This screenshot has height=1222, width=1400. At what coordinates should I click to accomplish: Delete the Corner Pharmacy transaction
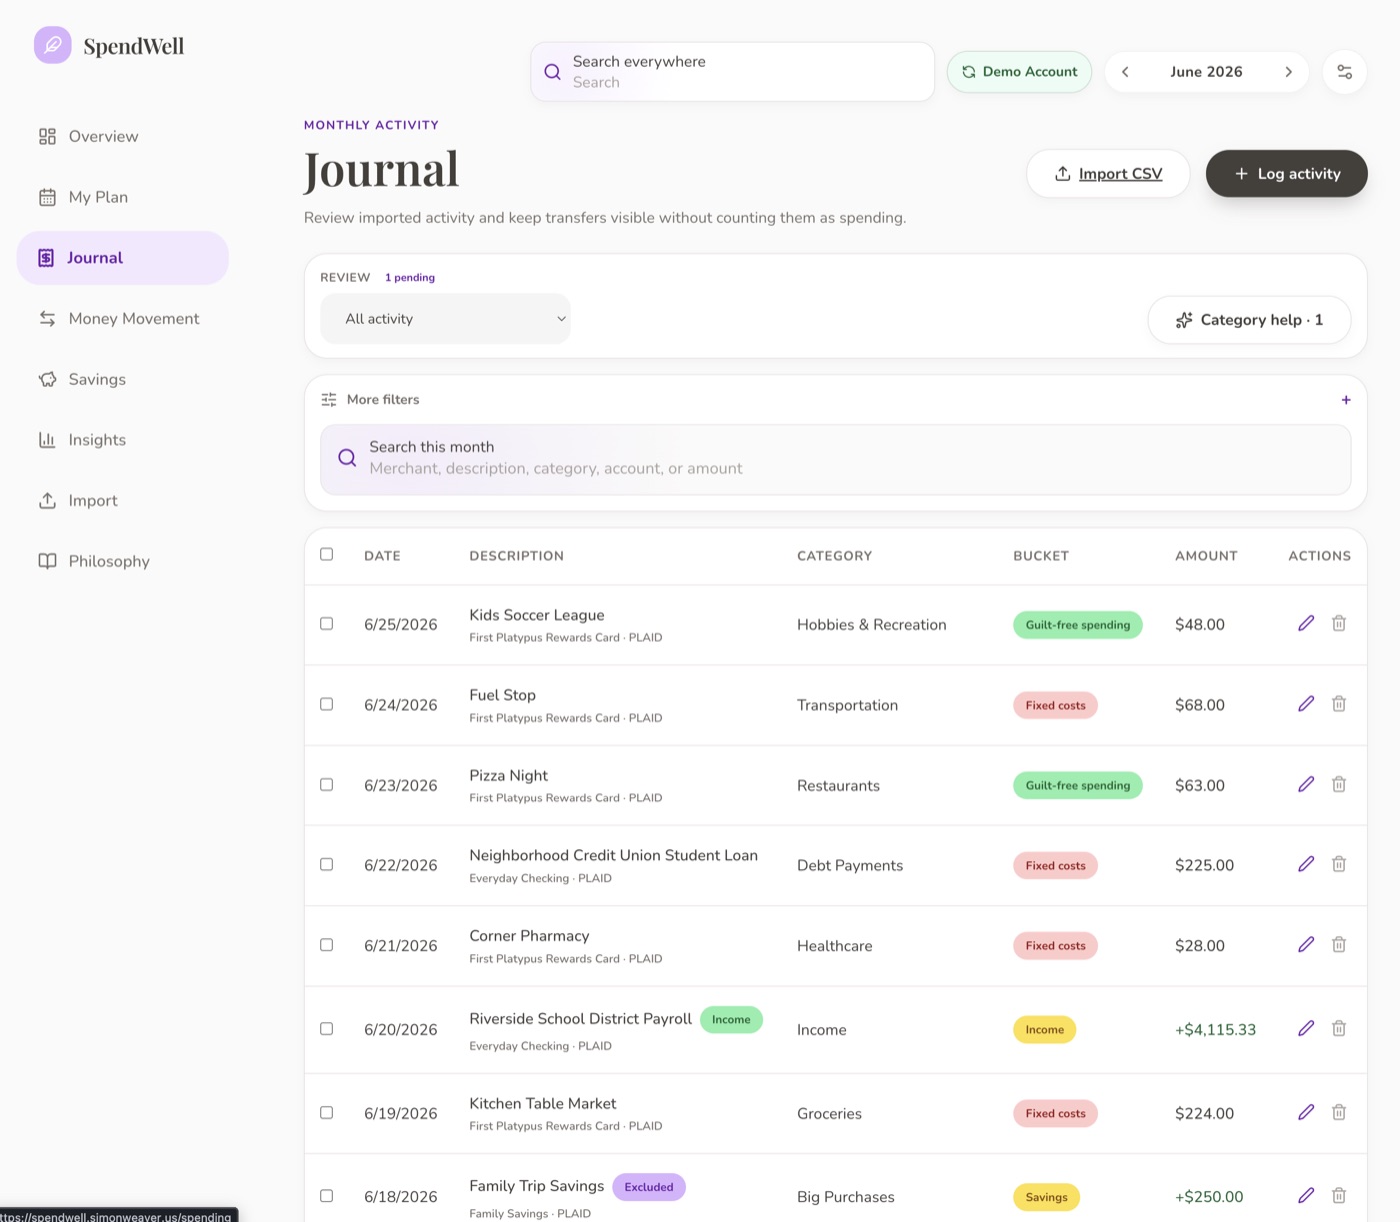click(1339, 945)
